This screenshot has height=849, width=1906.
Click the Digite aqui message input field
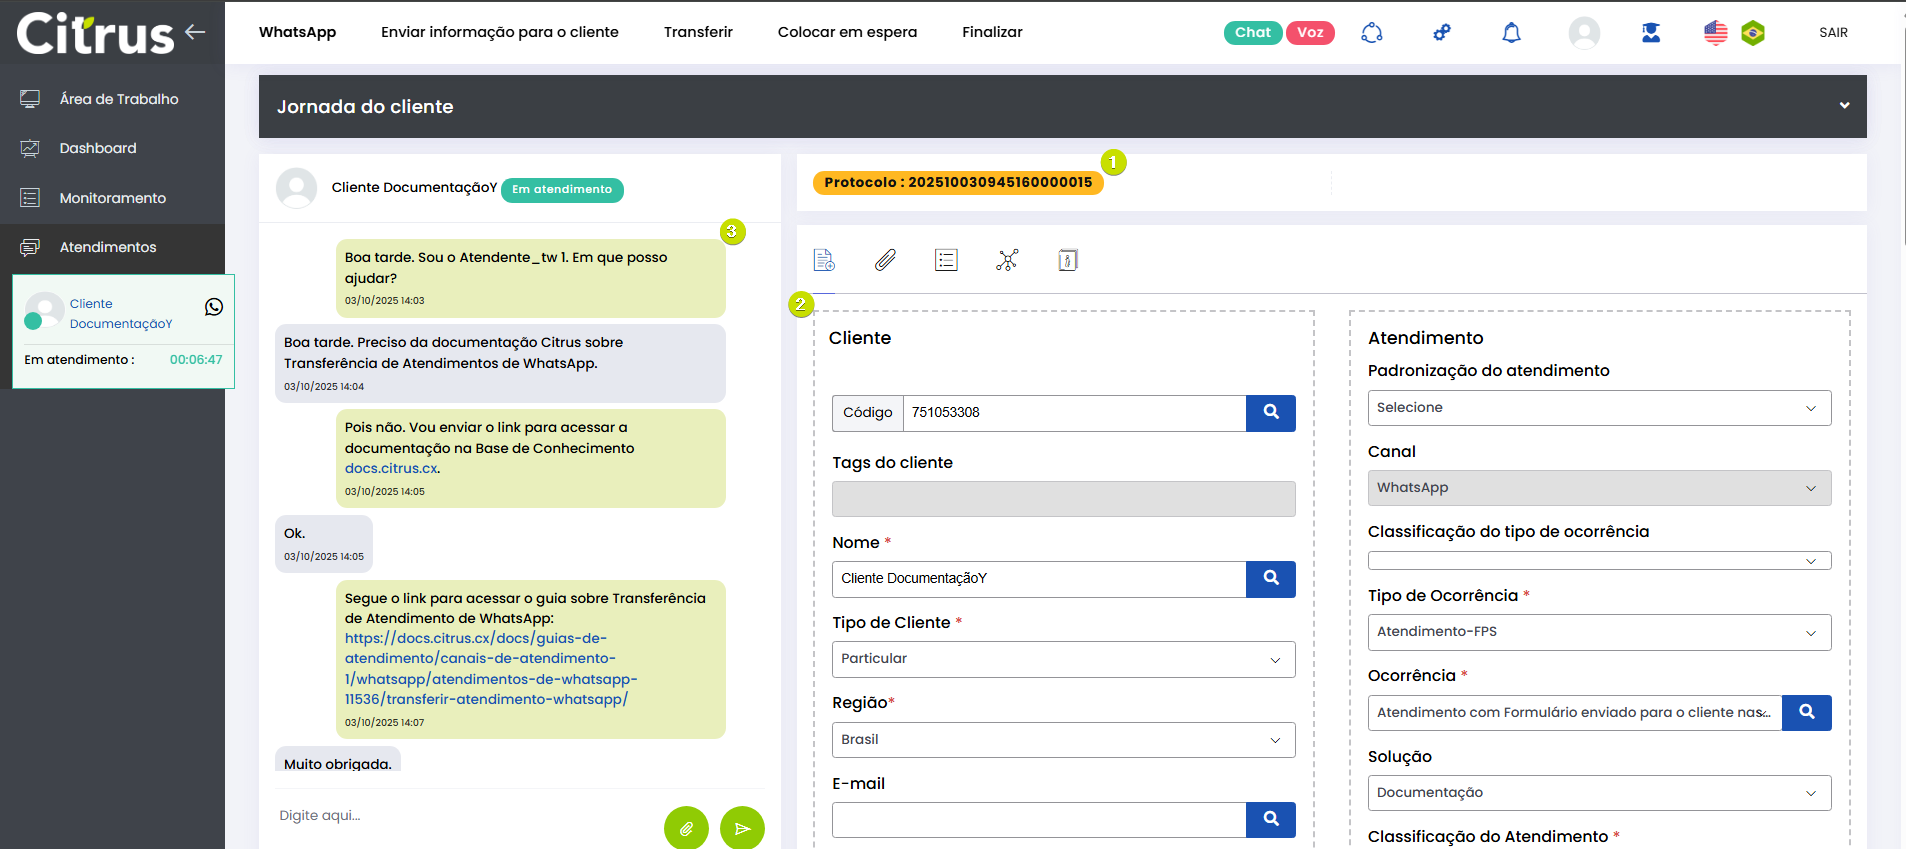point(460,816)
